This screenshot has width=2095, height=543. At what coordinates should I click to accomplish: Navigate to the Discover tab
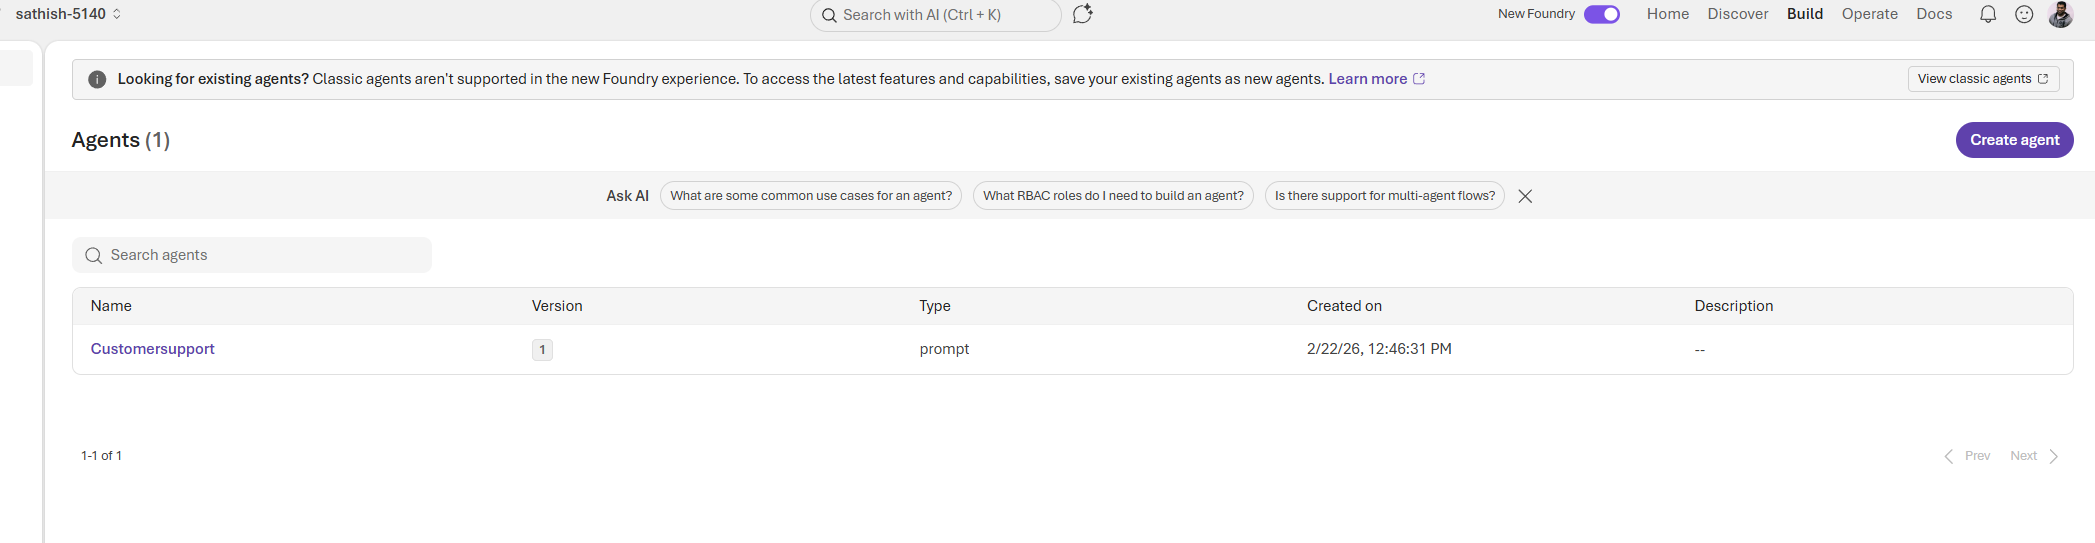(1737, 14)
